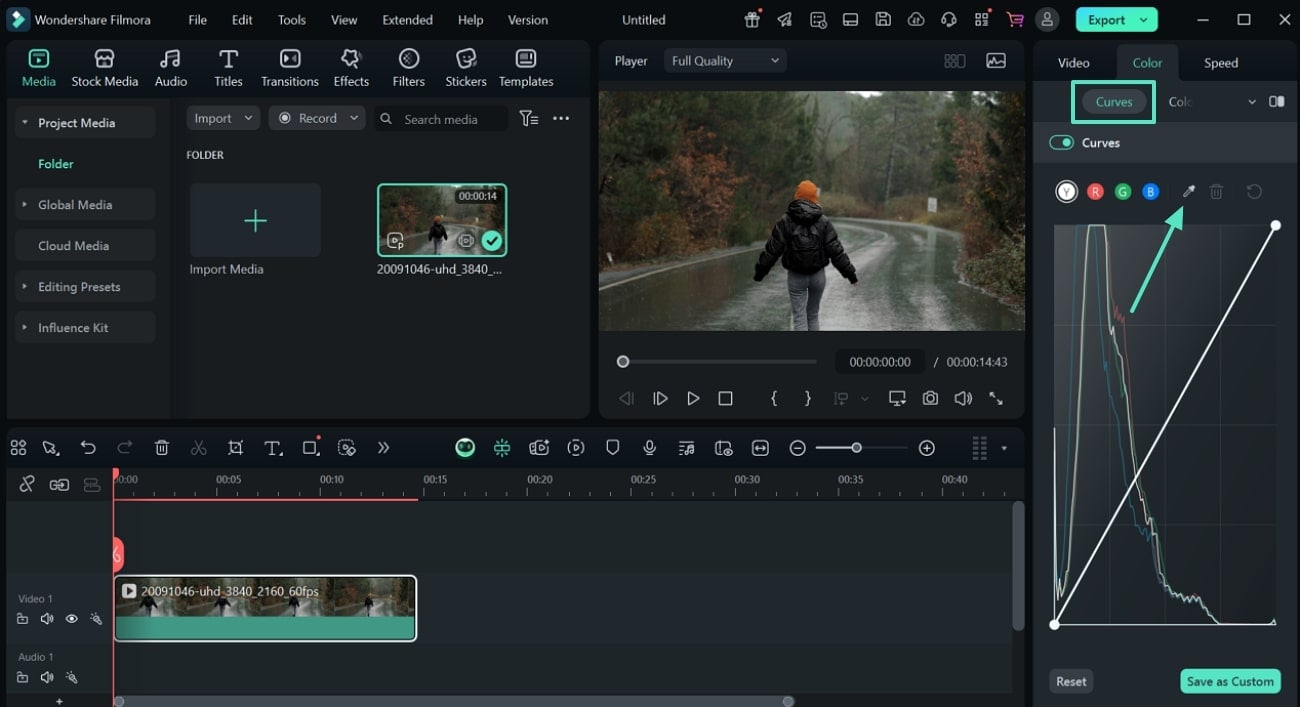Screen dimensions: 1300x707
Task: Click the fullscreen expand icon in player
Action: click(x=996, y=398)
